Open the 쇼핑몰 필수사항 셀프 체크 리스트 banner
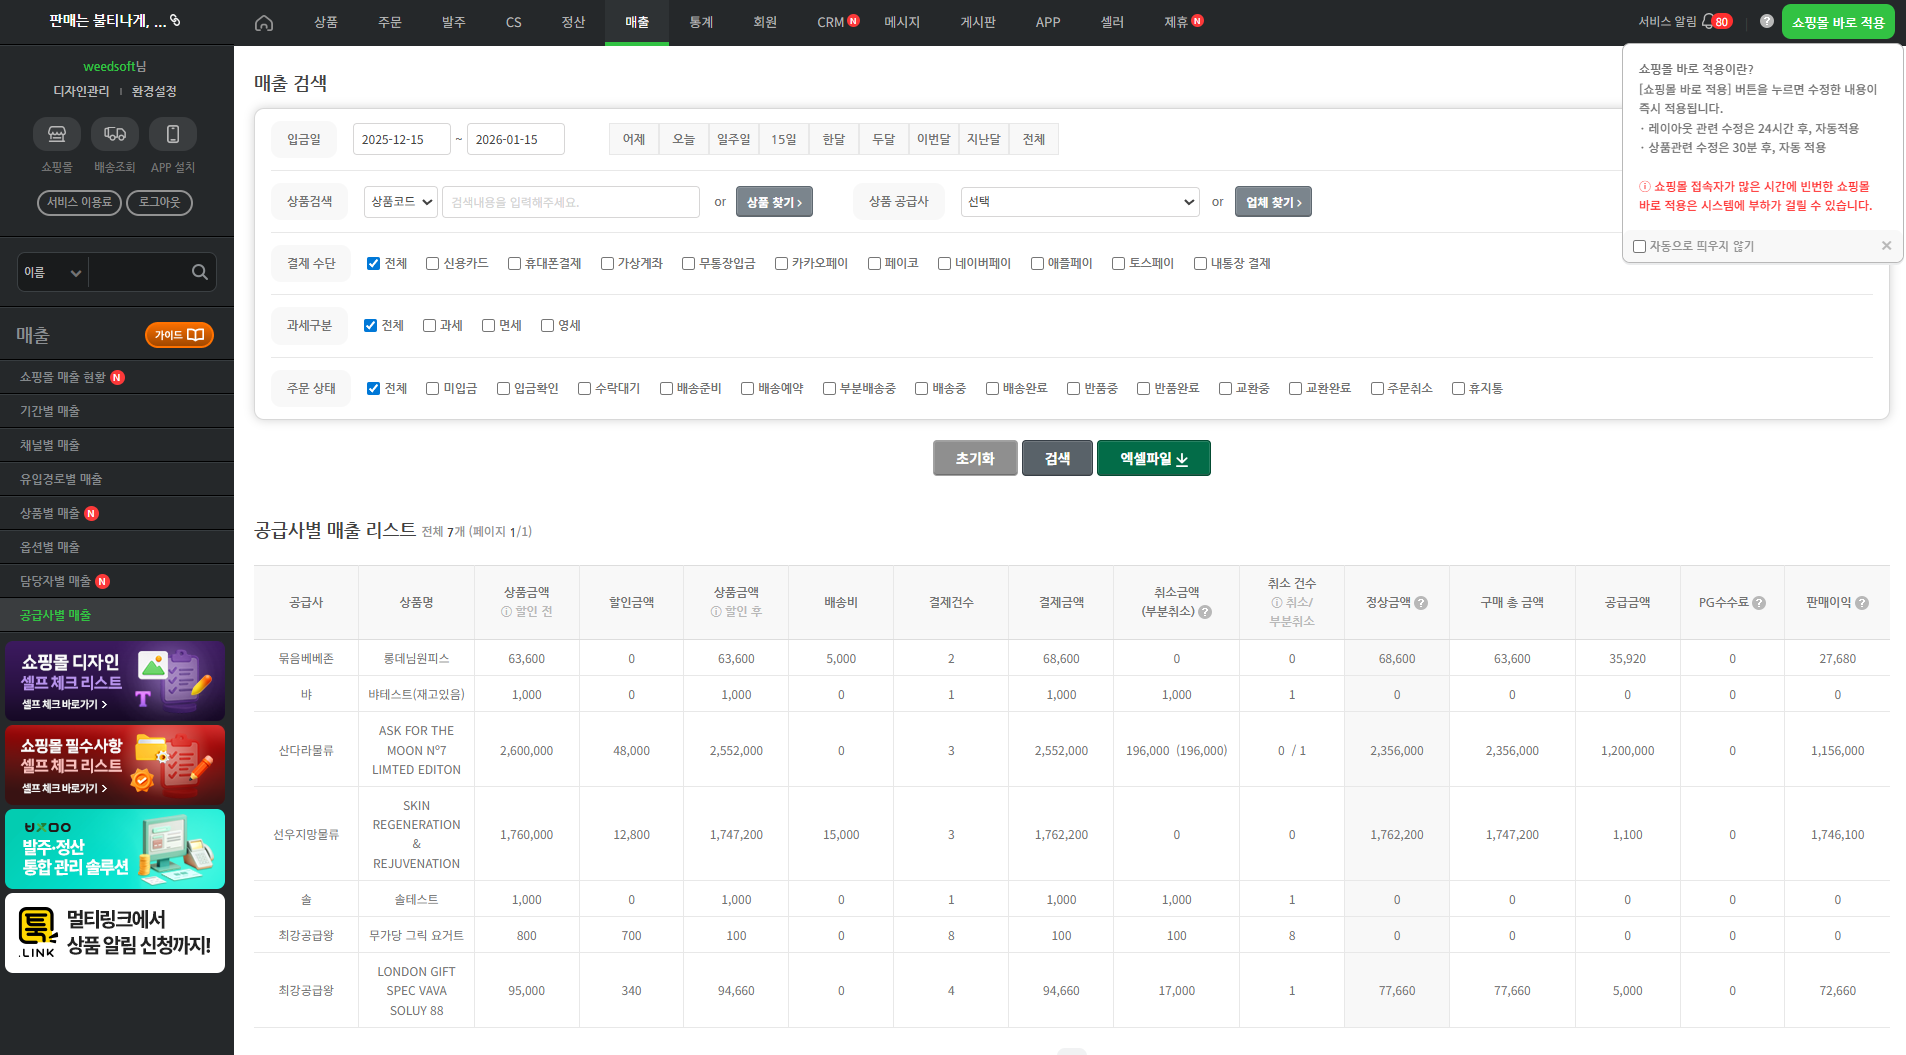Screen dimensions: 1906x1055 [115, 765]
